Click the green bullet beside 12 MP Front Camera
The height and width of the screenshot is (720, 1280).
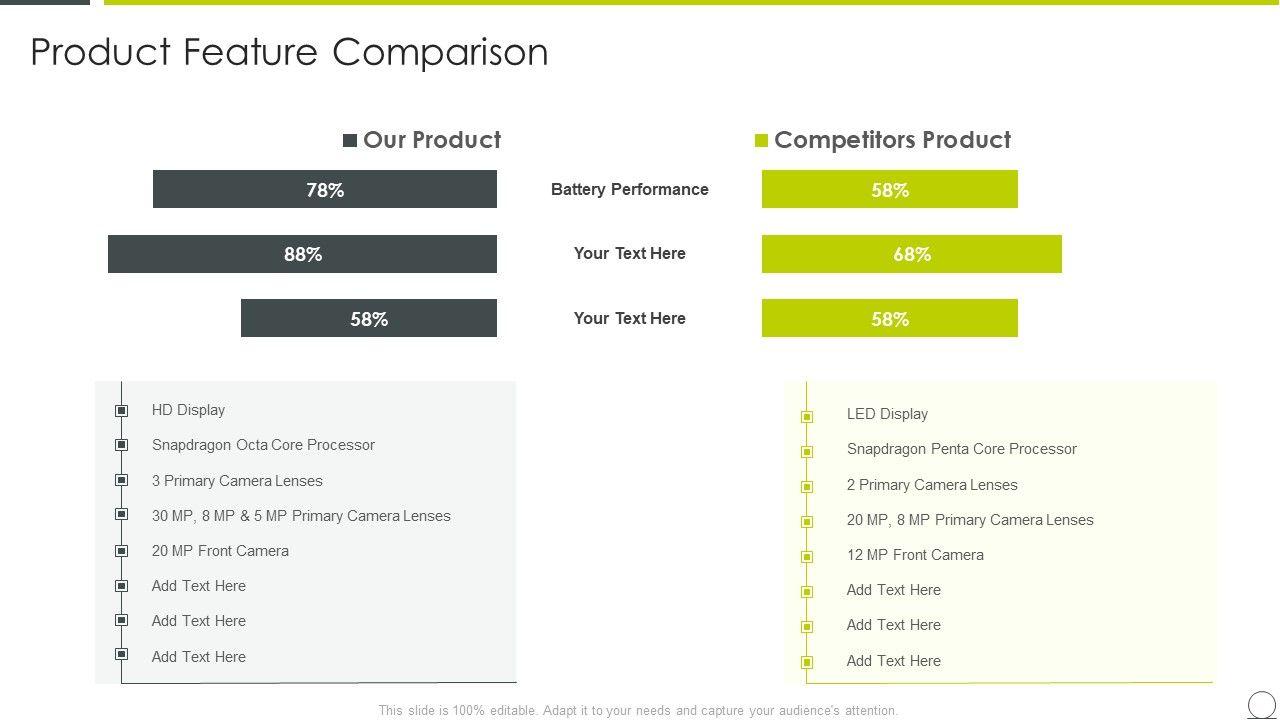point(807,557)
